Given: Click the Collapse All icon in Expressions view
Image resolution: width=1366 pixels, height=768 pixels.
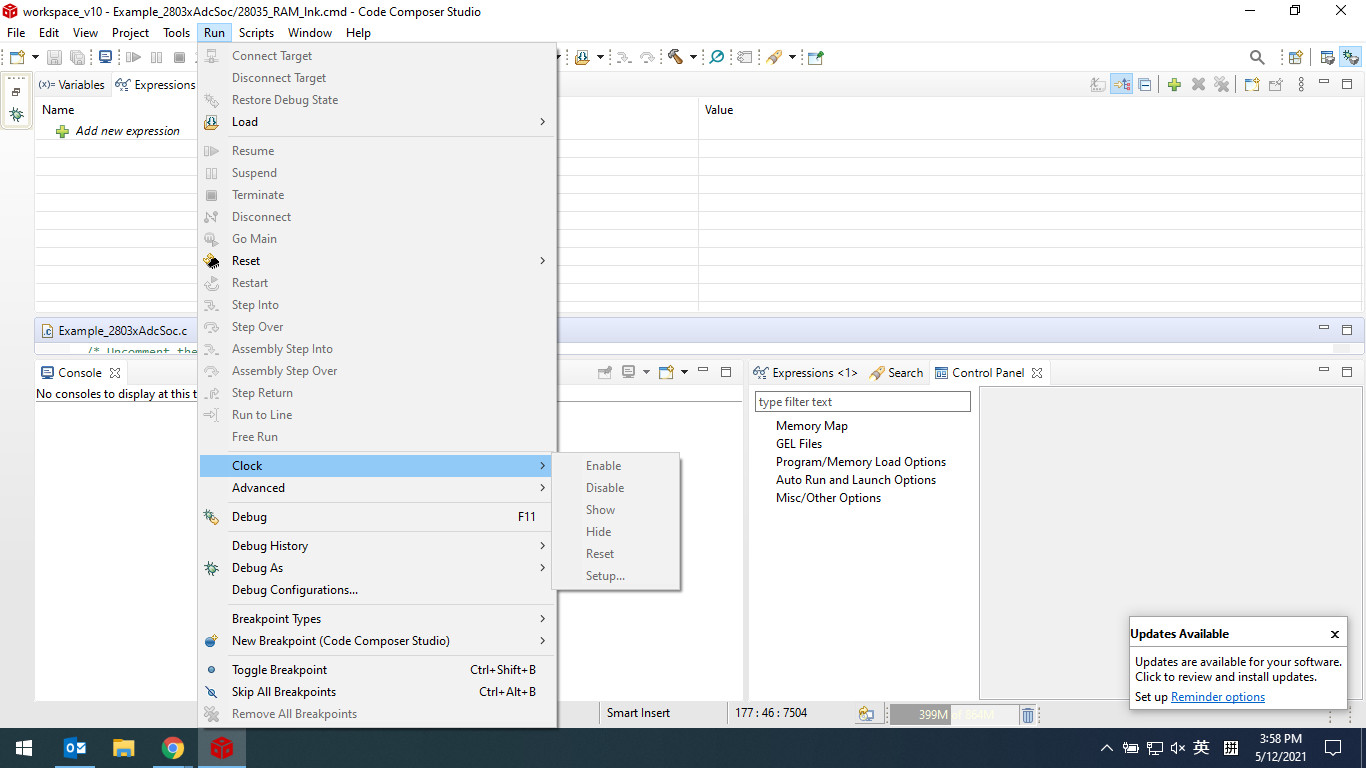Looking at the screenshot, I should pyautogui.click(x=1145, y=85).
